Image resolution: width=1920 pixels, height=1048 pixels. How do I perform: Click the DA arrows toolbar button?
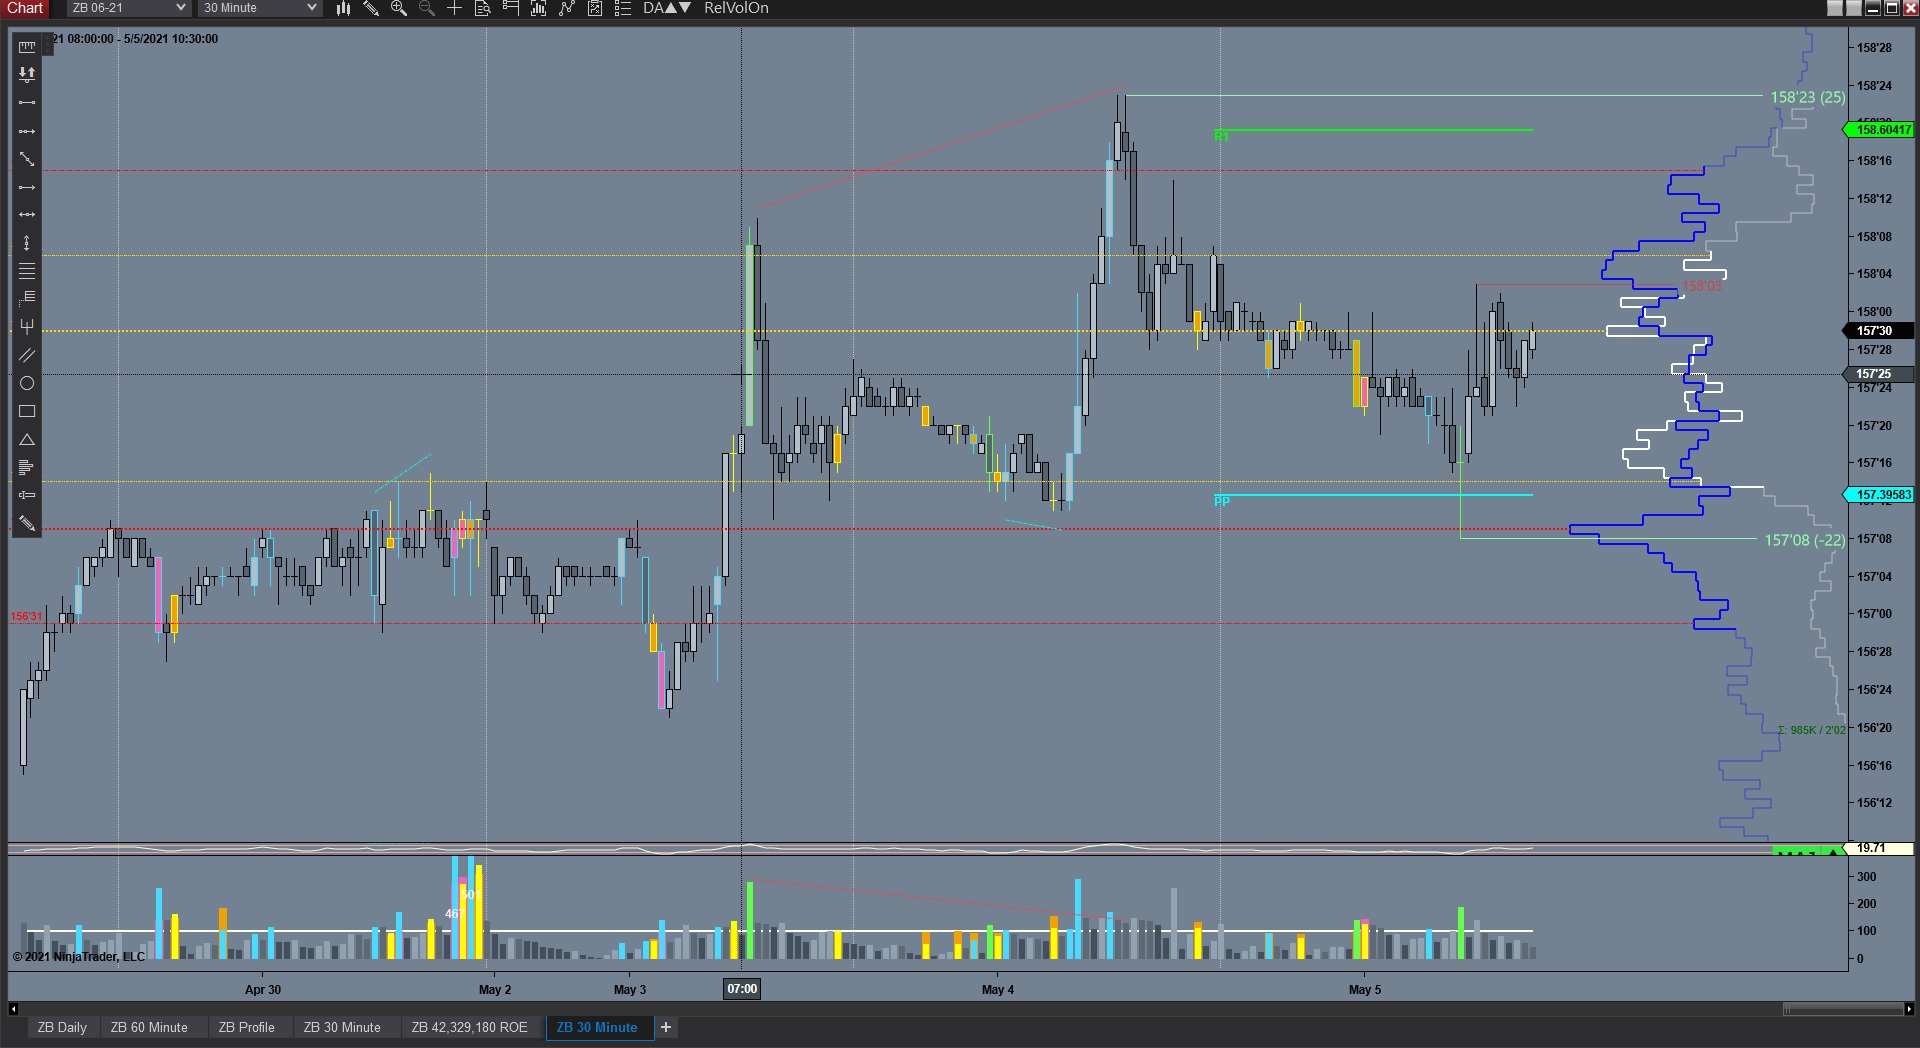pyautogui.click(x=666, y=8)
